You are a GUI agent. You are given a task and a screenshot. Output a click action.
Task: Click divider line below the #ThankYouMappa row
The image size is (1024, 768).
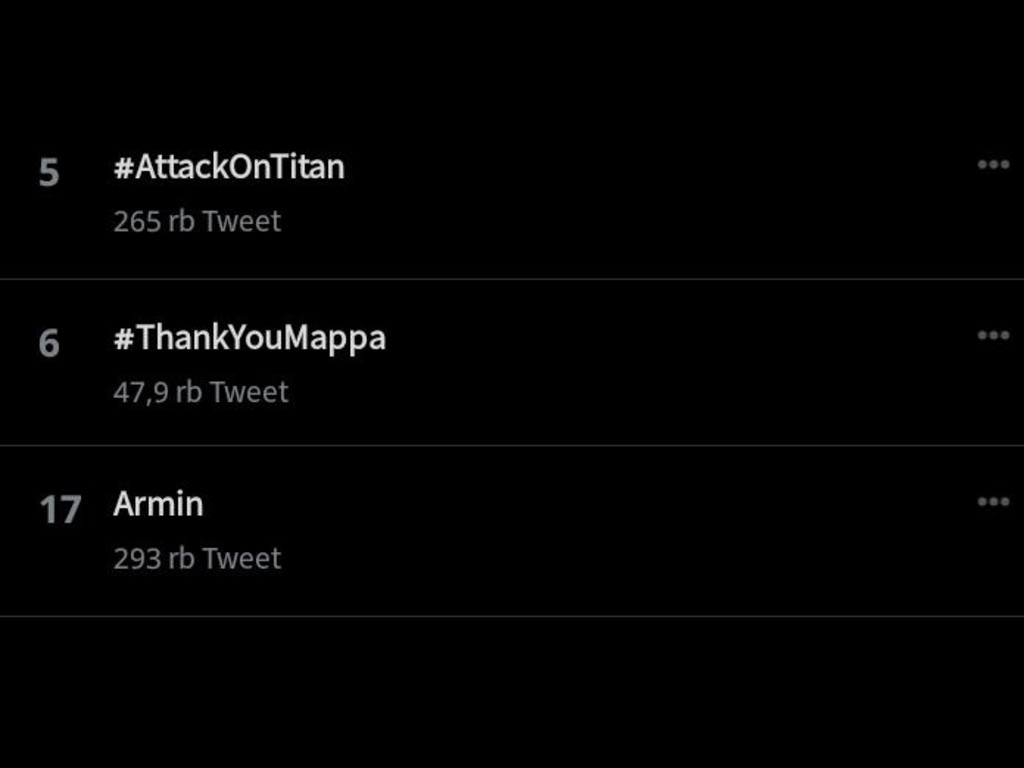(512, 446)
